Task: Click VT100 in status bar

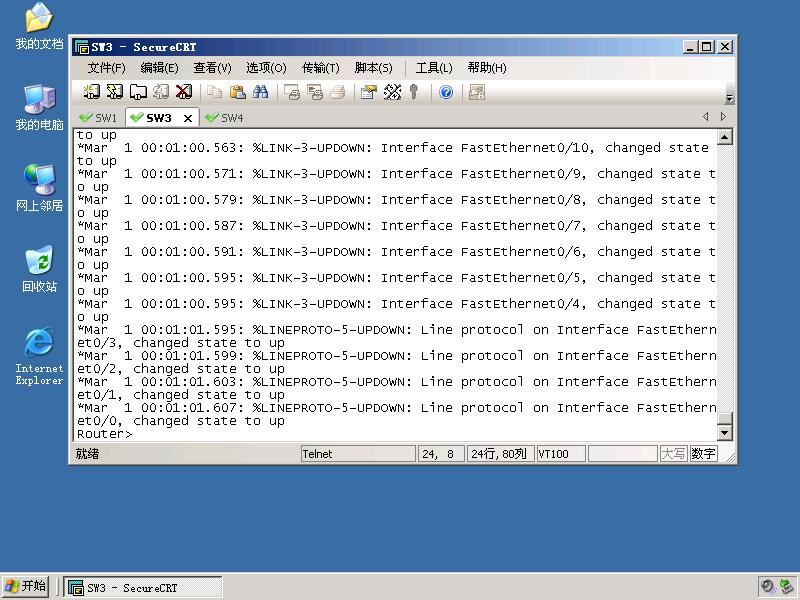Action: (561, 454)
